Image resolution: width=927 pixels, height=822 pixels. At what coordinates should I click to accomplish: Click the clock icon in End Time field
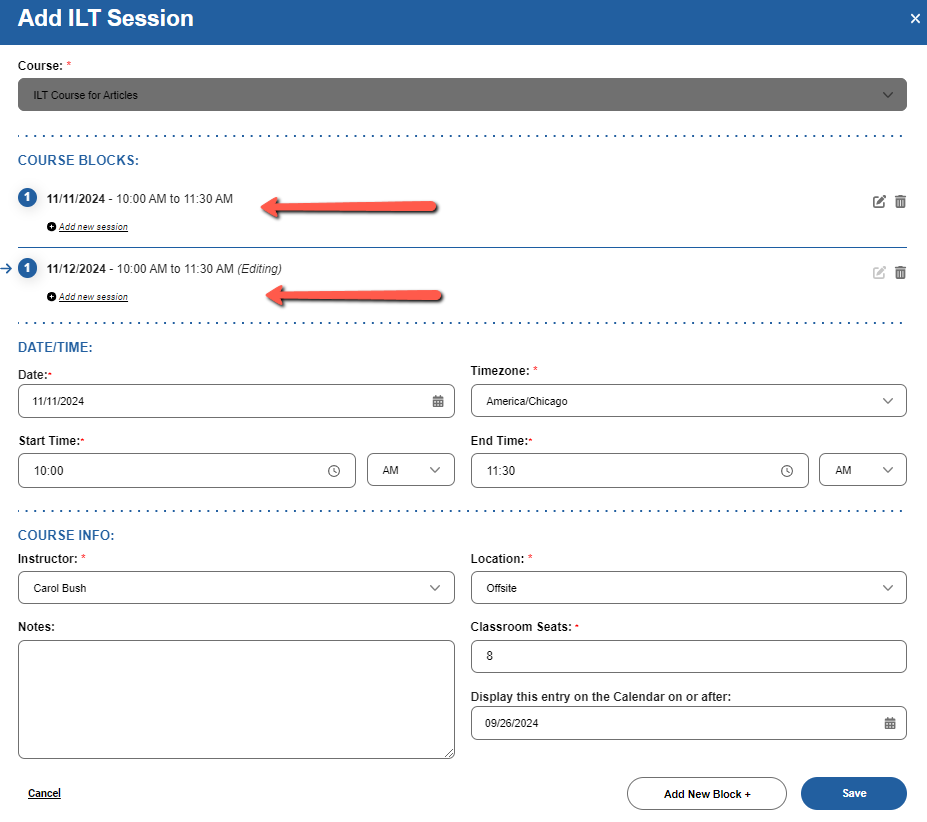click(786, 469)
